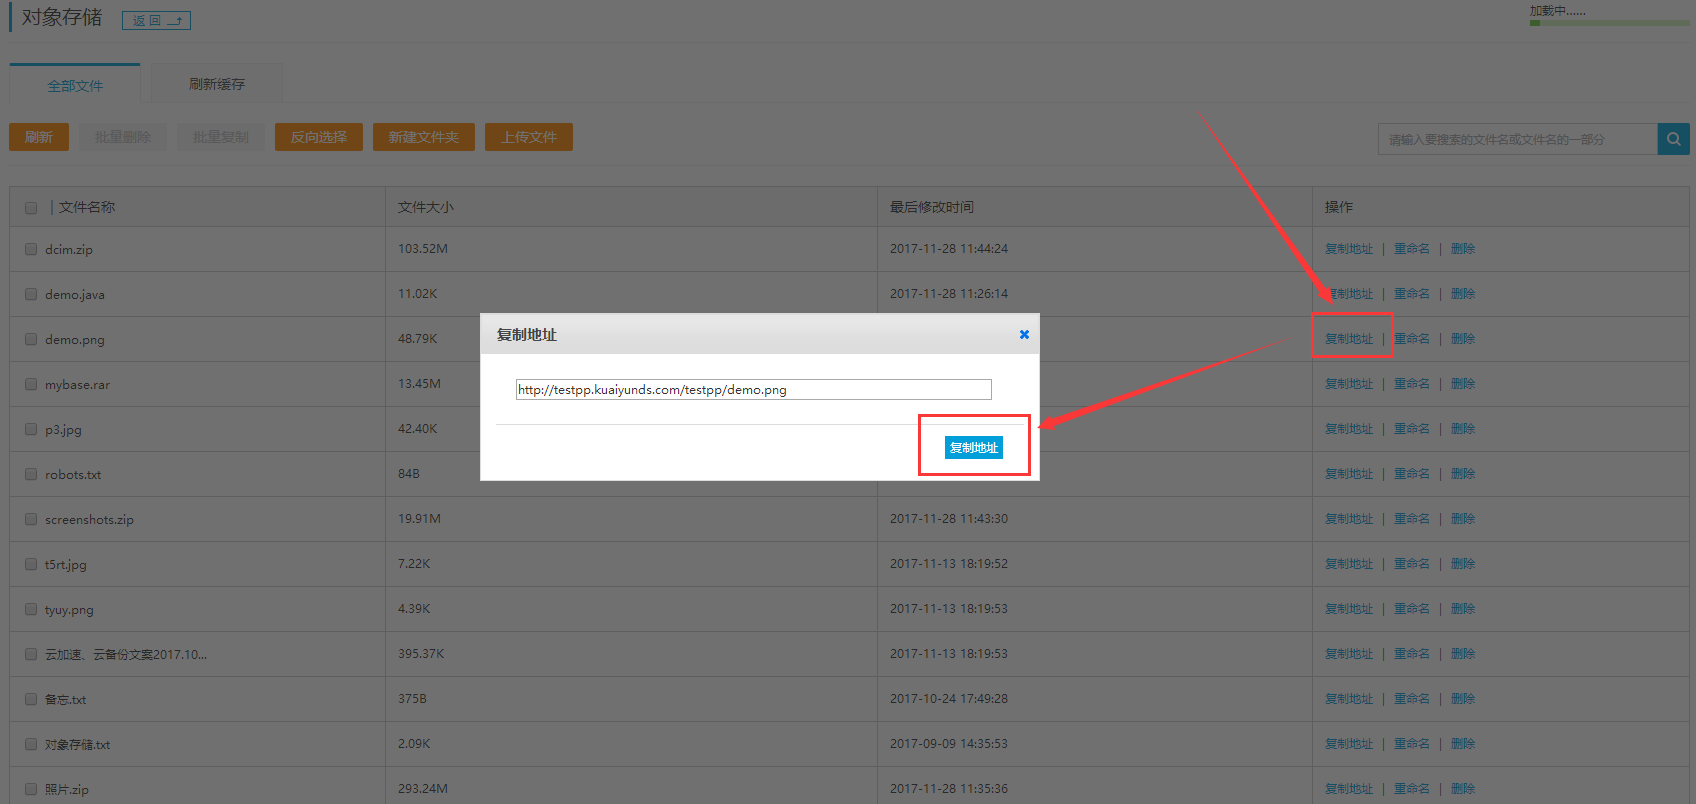Click the 上传文件 upload button
1696x804 pixels.
529,137
